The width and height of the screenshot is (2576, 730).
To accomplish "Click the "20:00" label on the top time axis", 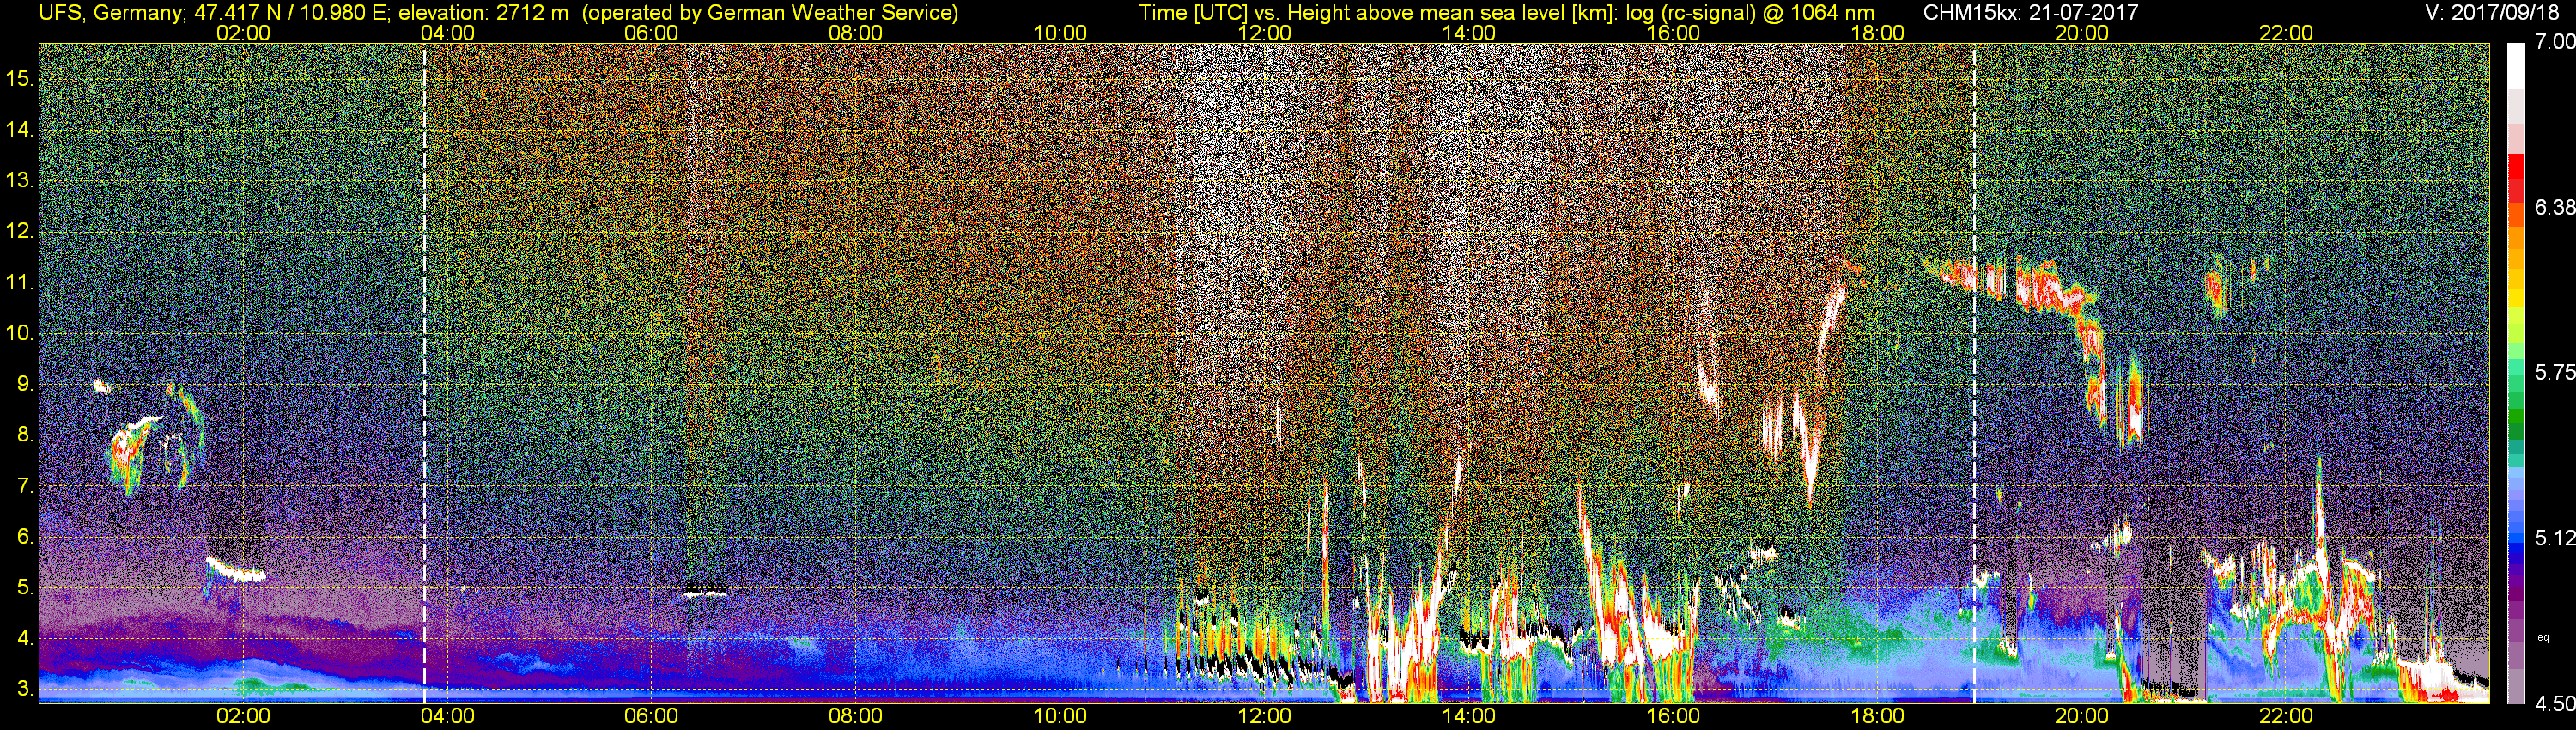I will click(2082, 33).
